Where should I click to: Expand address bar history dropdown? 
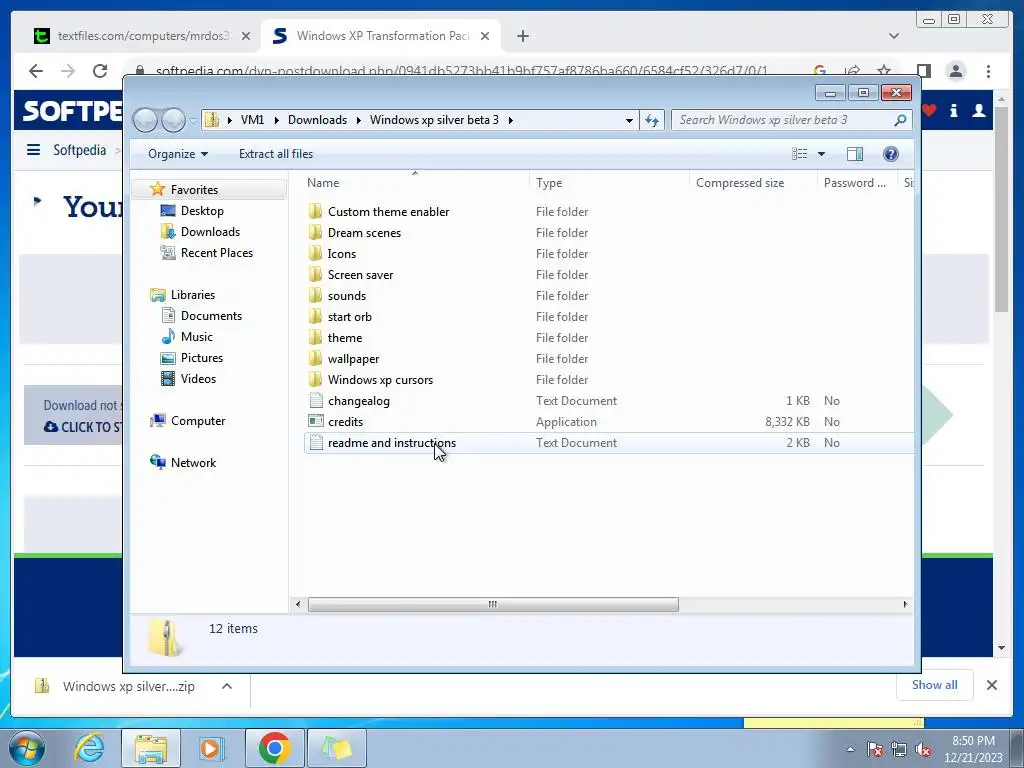click(x=629, y=120)
